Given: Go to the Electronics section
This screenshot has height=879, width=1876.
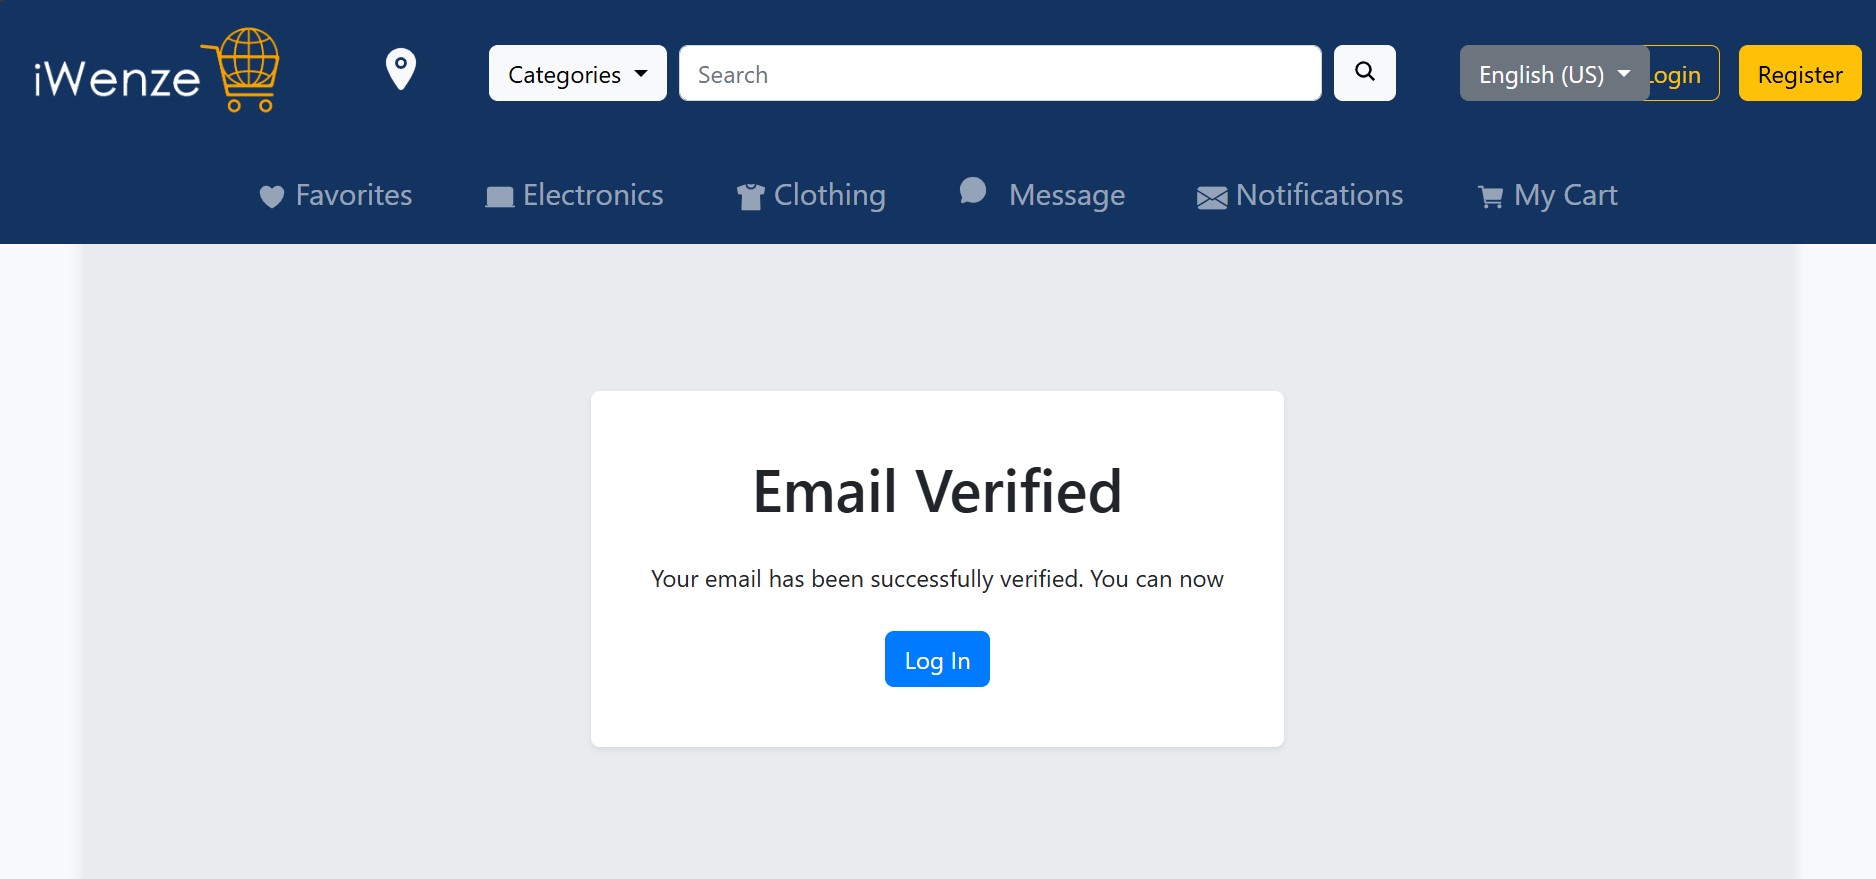Looking at the screenshot, I should click(x=575, y=195).
